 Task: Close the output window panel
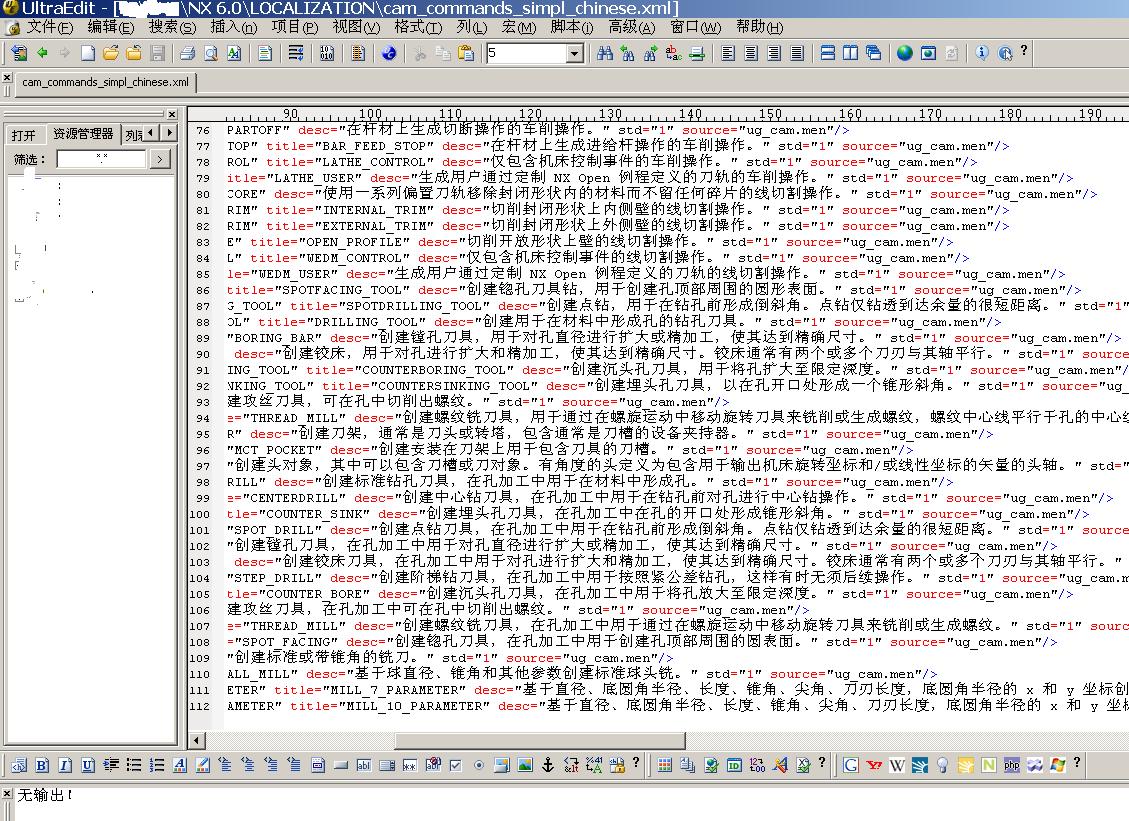pyautogui.click(x=6, y=794)
